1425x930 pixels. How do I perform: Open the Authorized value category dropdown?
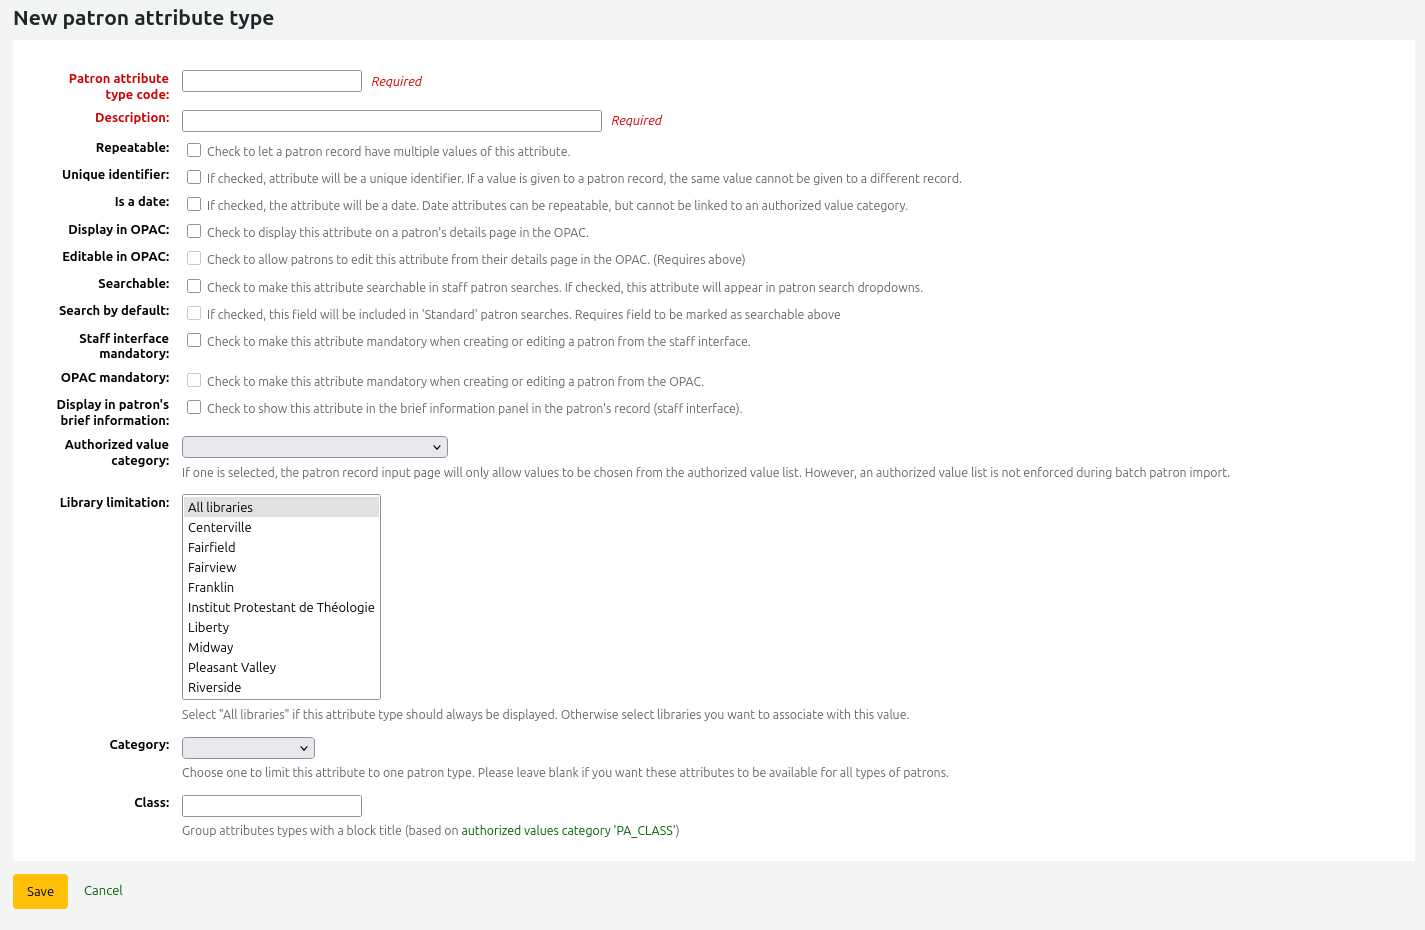[x=314, y=446]
